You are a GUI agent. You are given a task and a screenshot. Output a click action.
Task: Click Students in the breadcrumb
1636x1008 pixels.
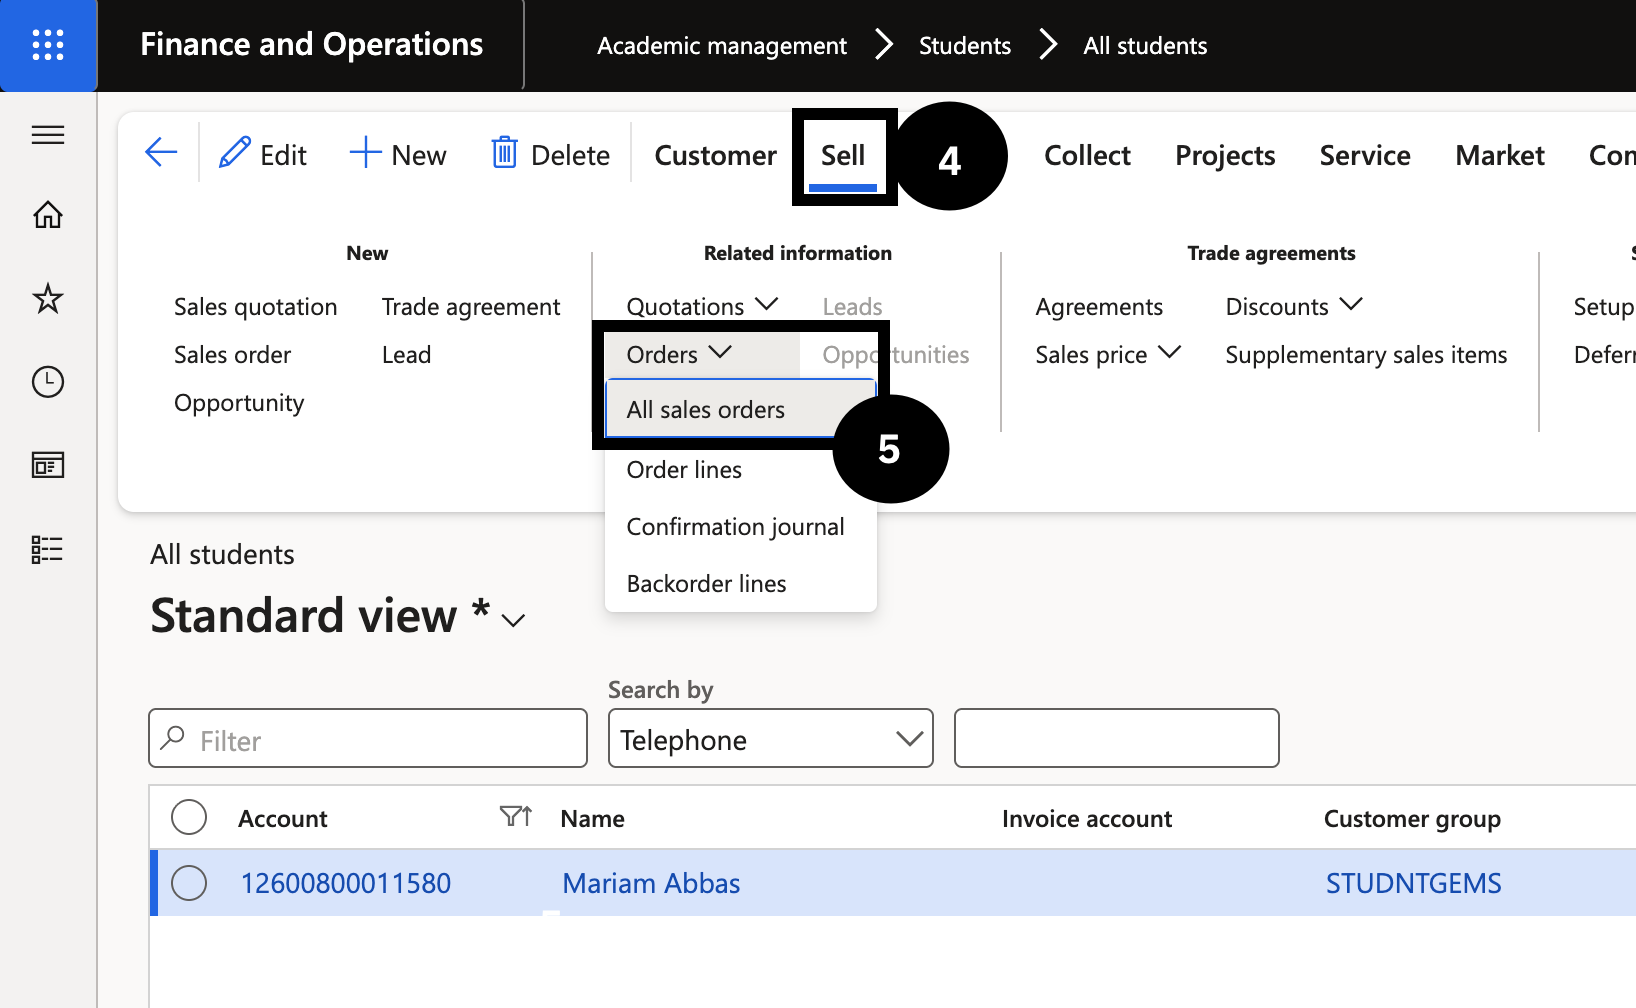965,45
